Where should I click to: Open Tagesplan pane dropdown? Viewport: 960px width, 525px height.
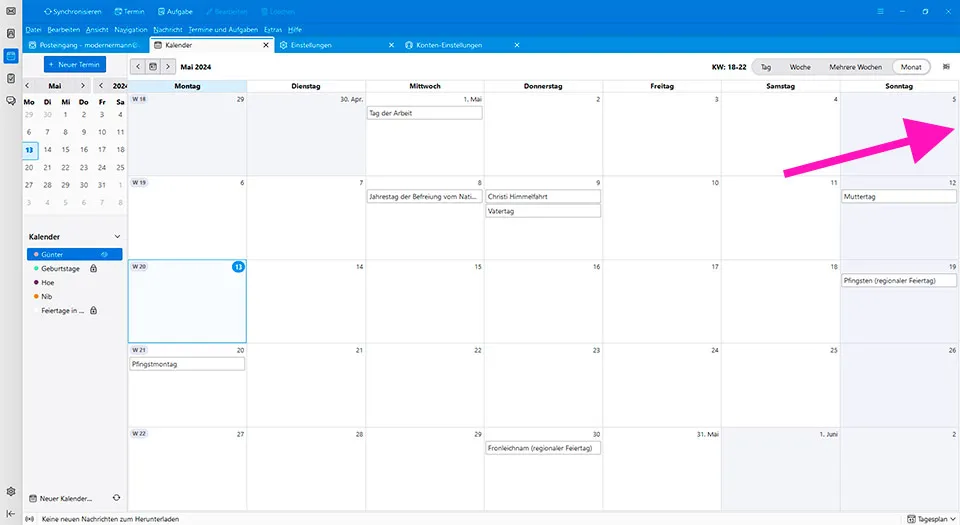[930, 519]
